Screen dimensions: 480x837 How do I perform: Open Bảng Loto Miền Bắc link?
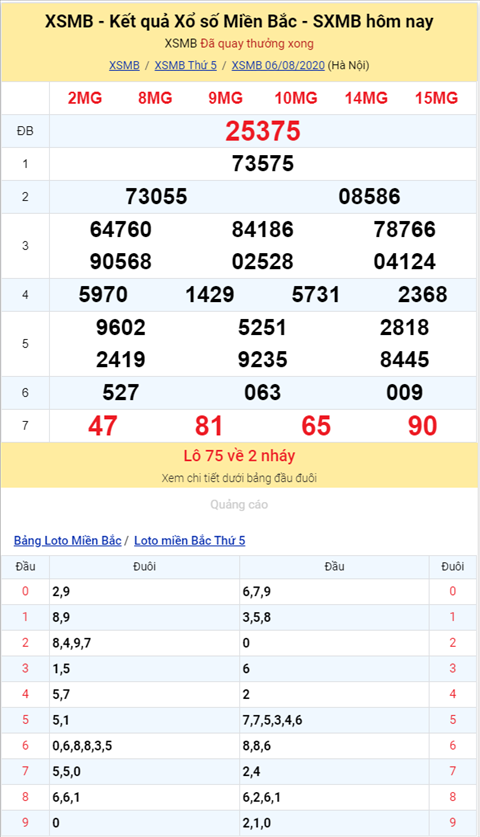(x=68, y=541)
